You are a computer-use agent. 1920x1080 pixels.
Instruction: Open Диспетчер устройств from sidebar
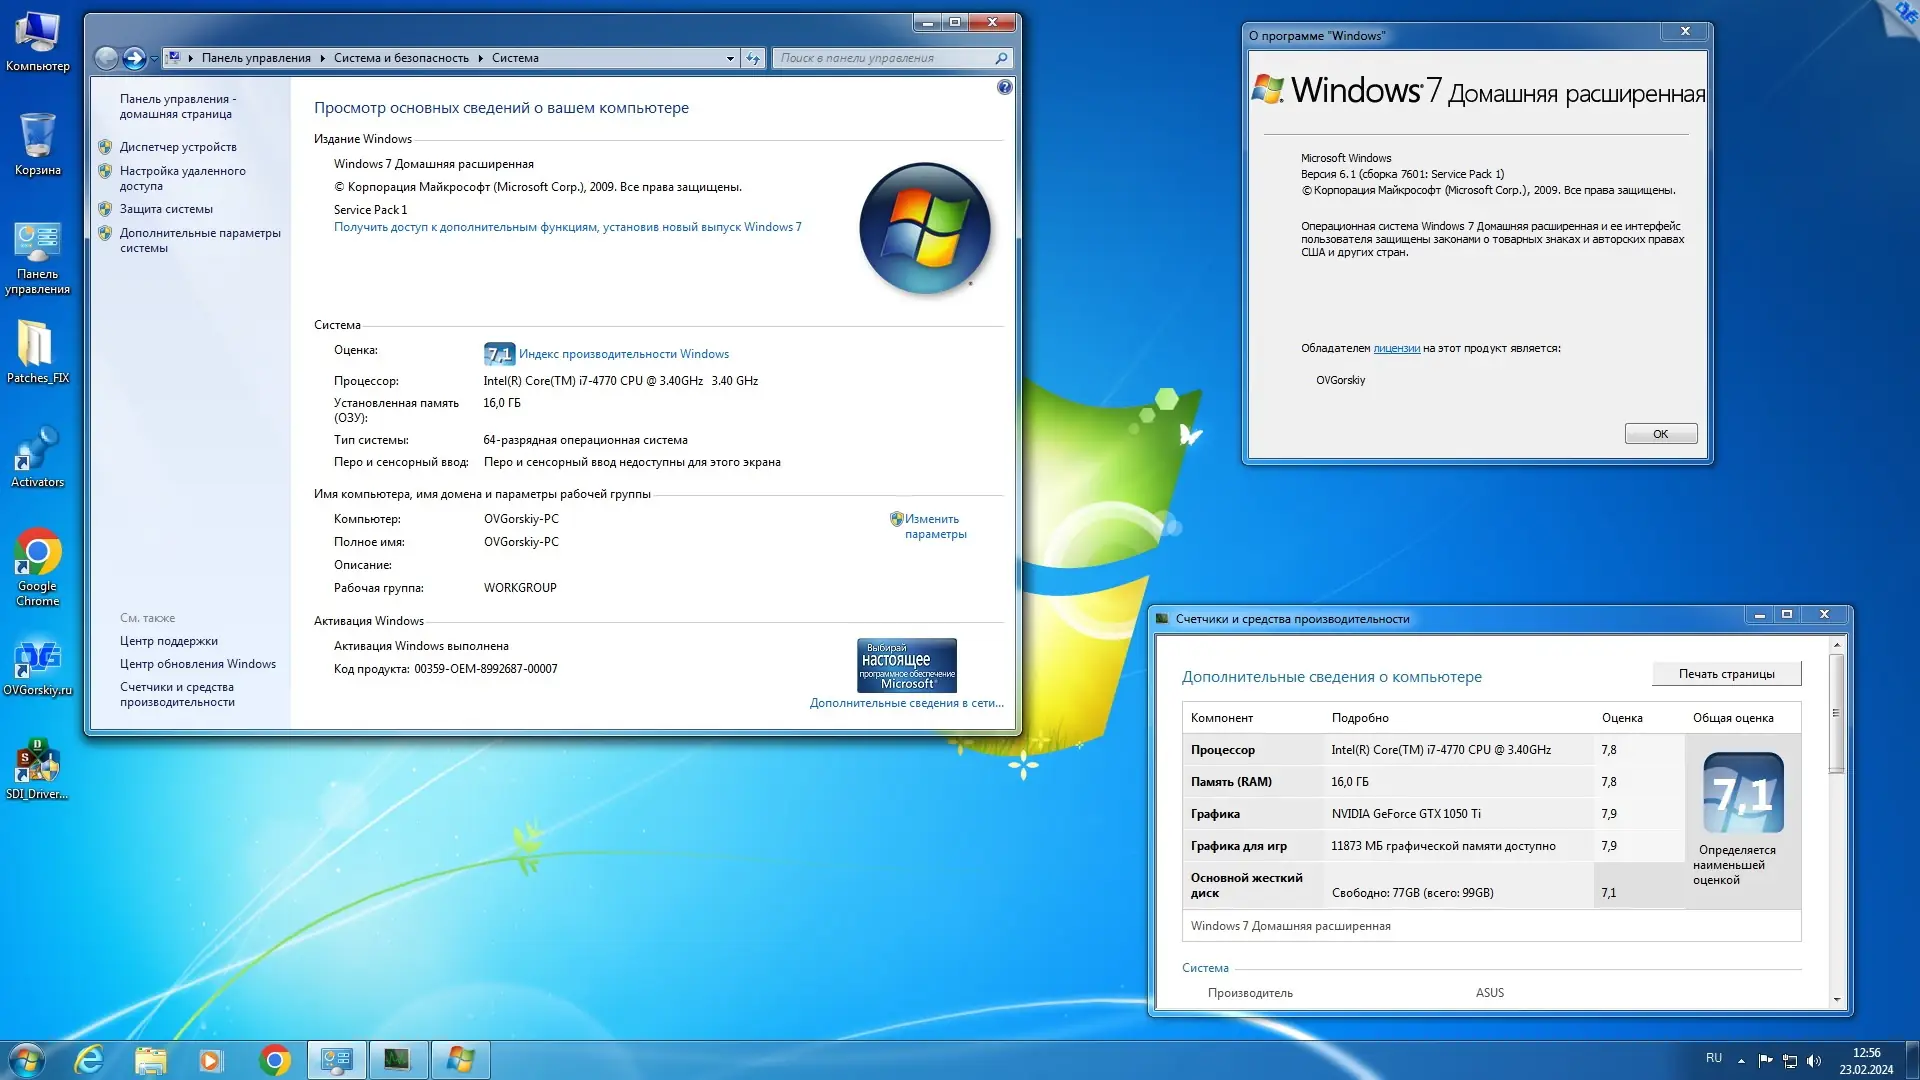178,147
